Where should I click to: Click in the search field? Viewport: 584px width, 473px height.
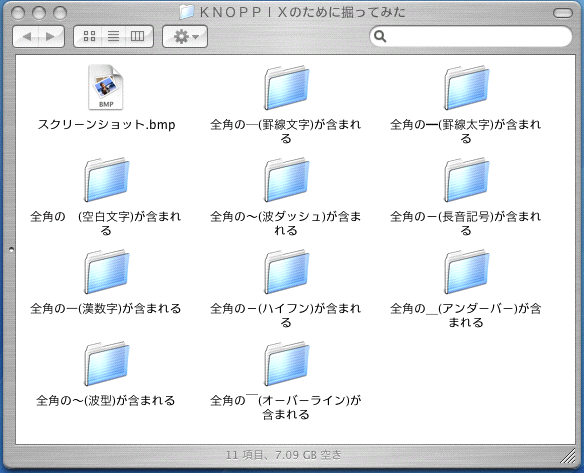[470, 36]
